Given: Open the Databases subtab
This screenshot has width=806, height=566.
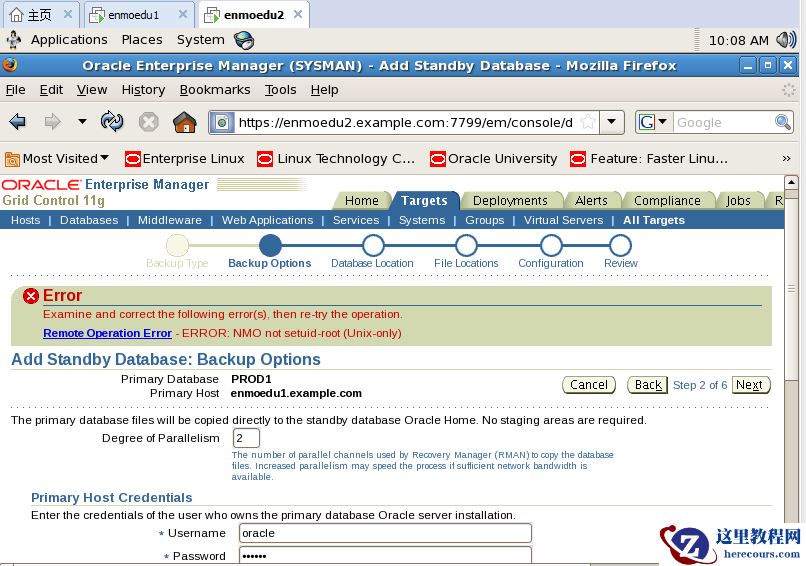Looking at the screenshot, I should 89,220.
